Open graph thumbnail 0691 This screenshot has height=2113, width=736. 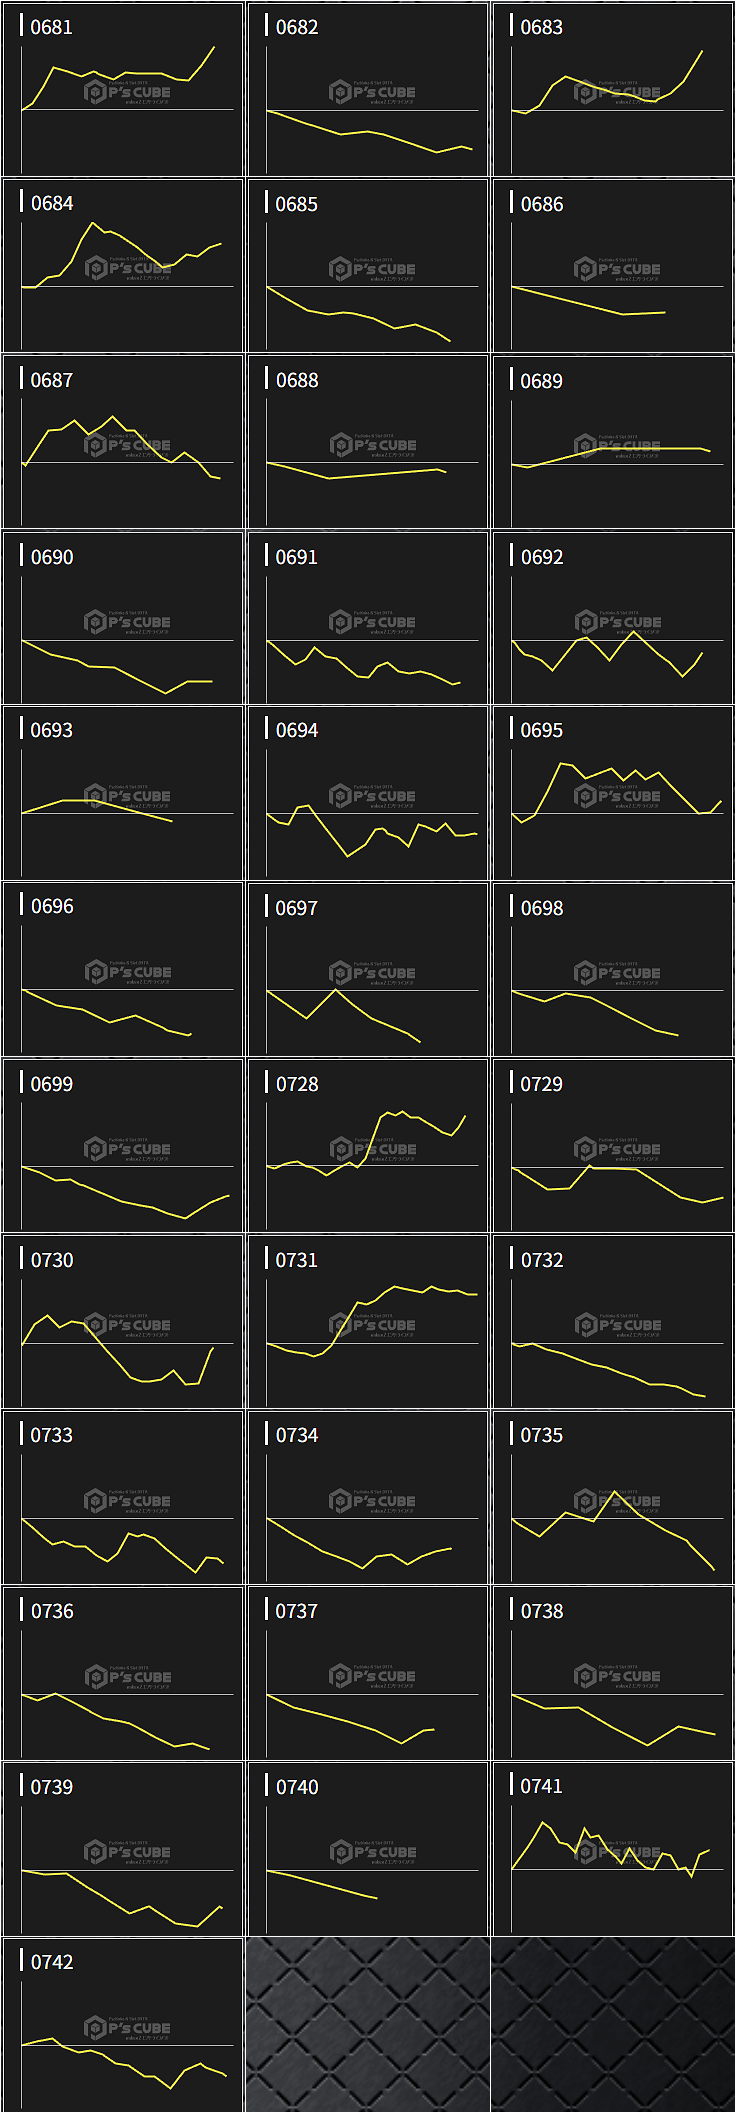[x=368, y=618]
